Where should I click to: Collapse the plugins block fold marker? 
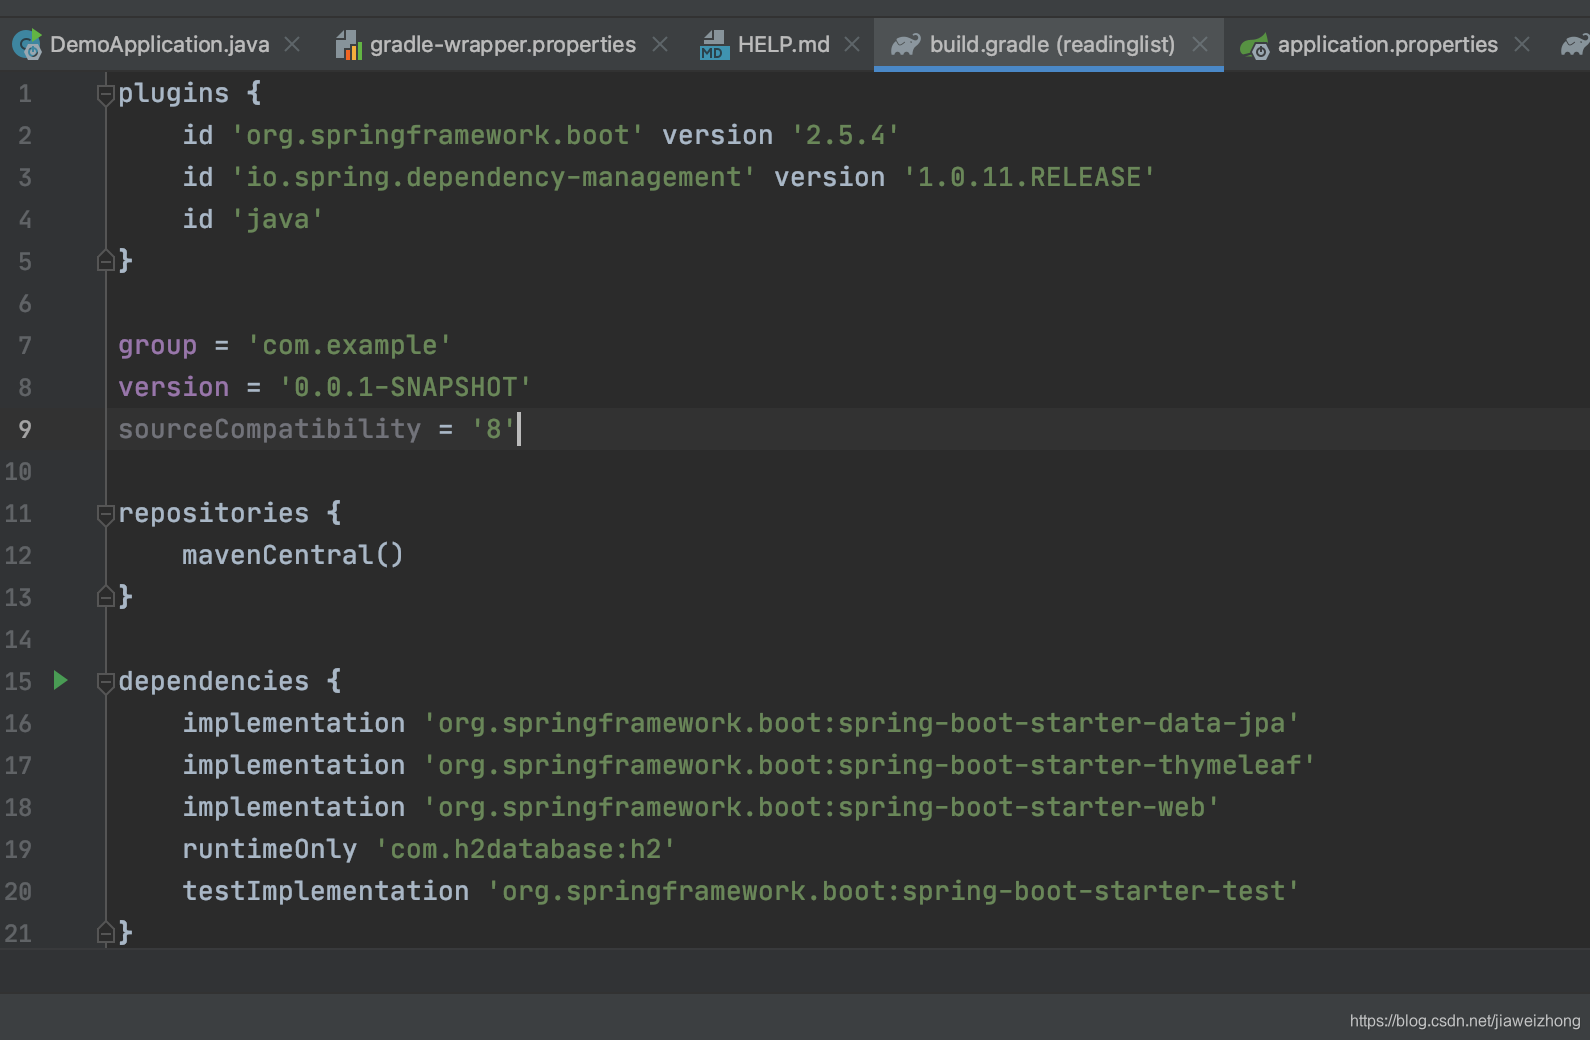(105, 94)
